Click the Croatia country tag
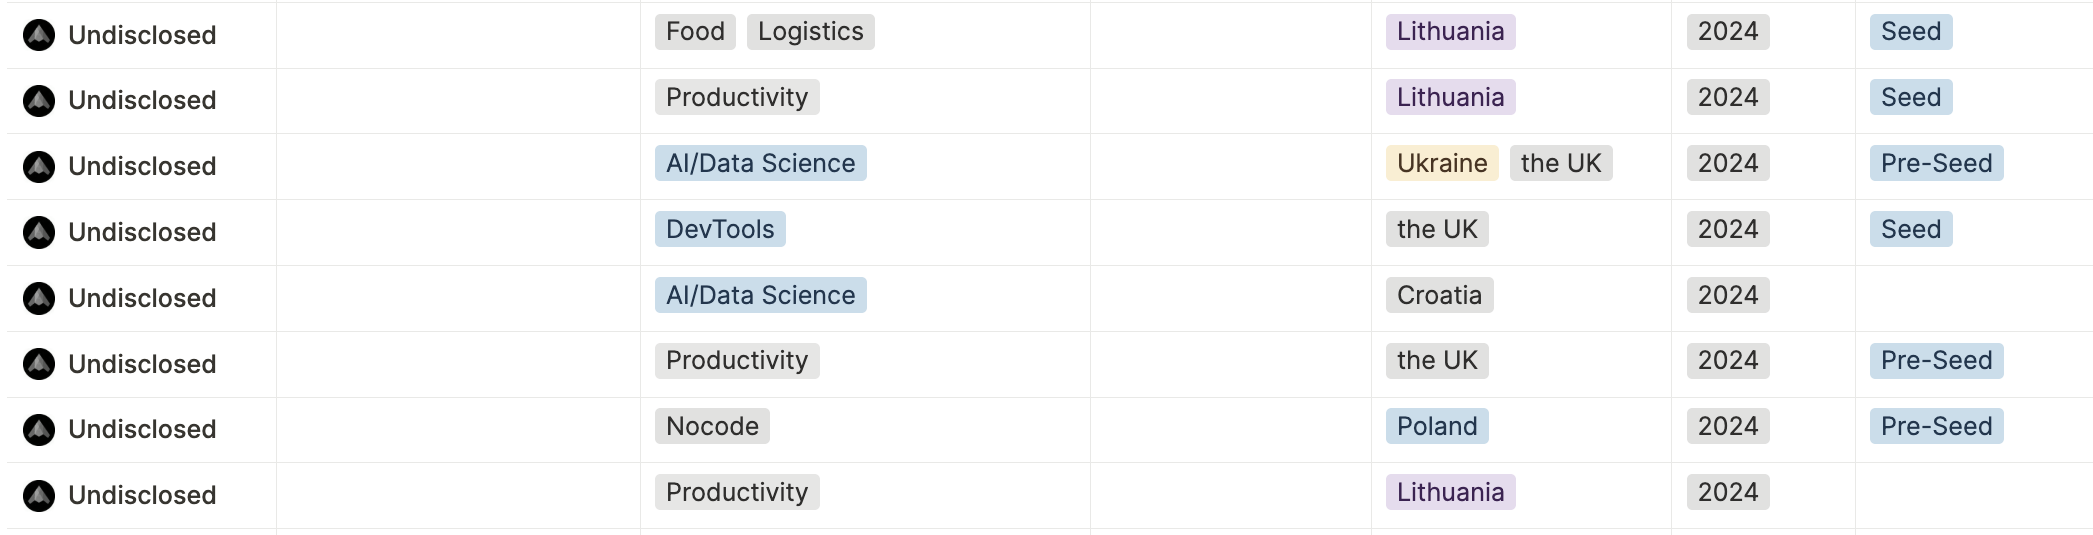 (x=1439, y=295)
